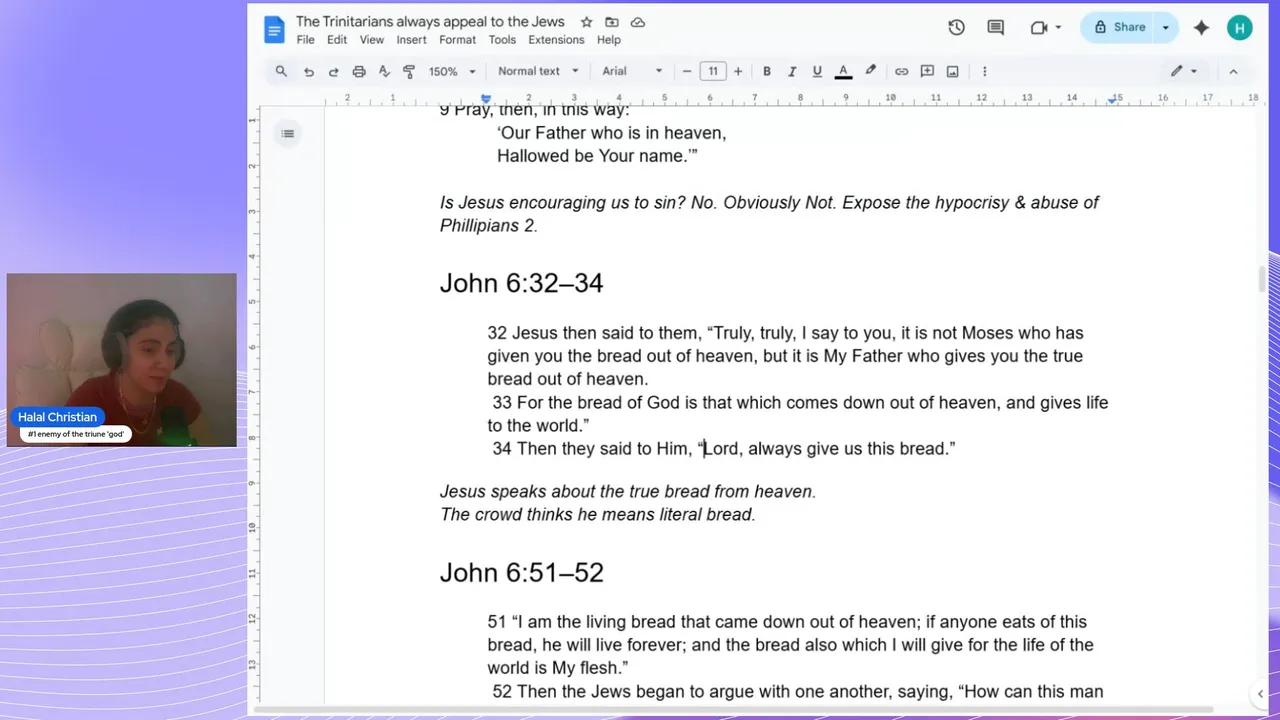Move document to another folder
1280x720 pixels.
612,22
